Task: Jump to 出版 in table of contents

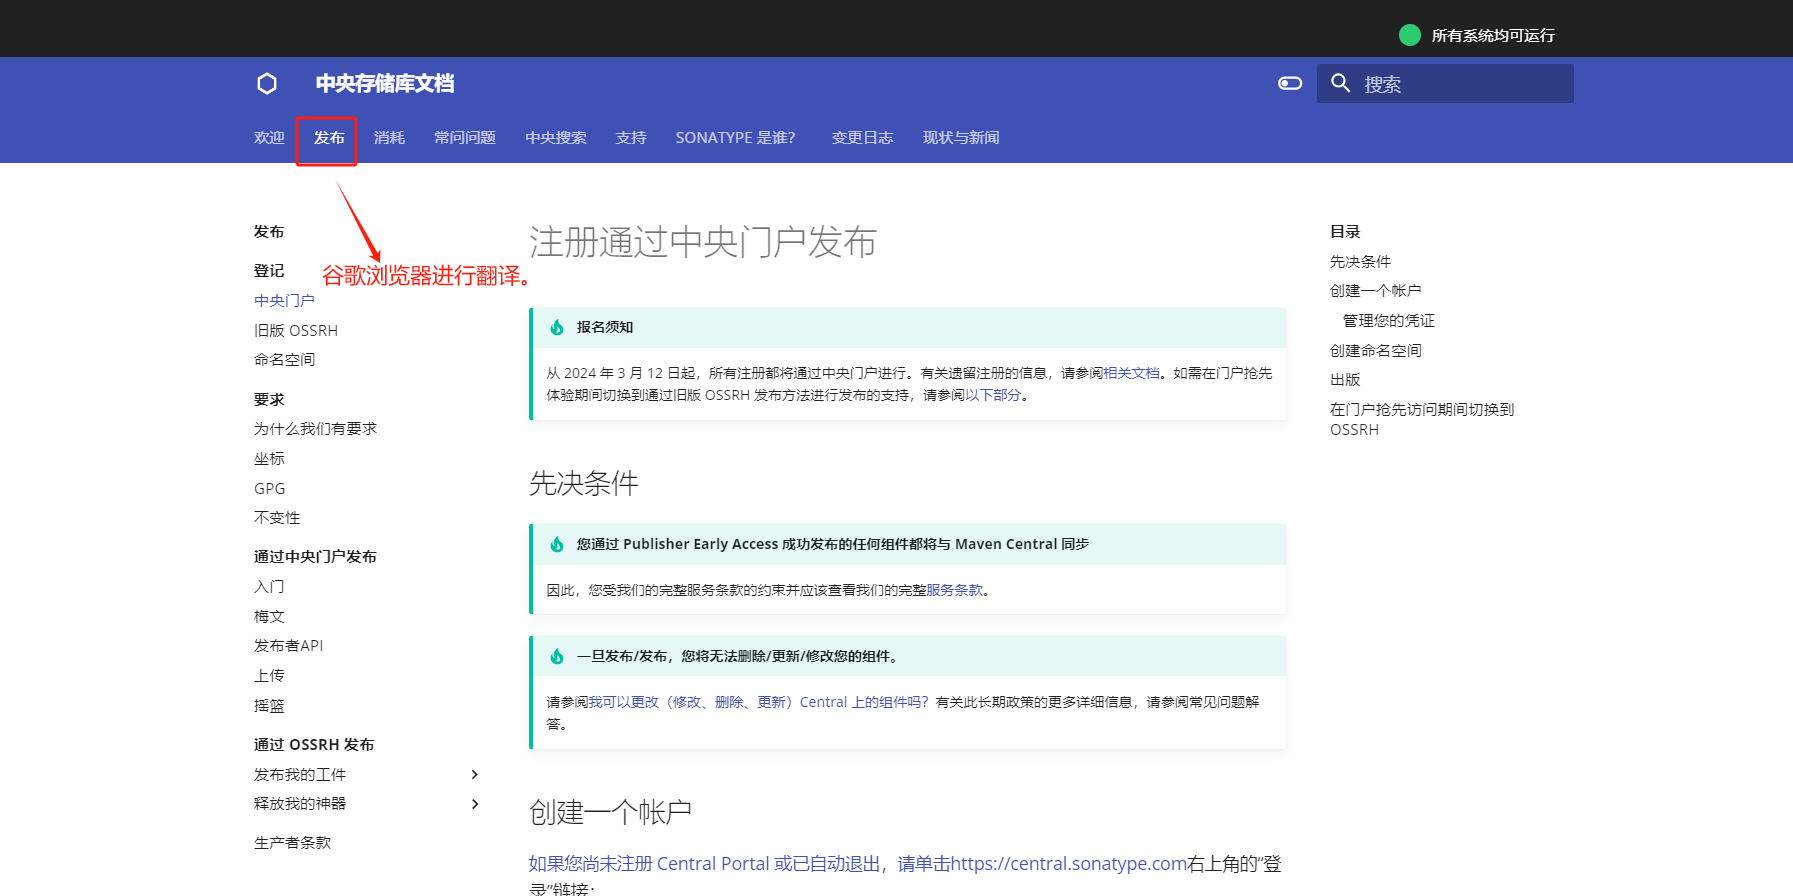Action: [1345, 380]
